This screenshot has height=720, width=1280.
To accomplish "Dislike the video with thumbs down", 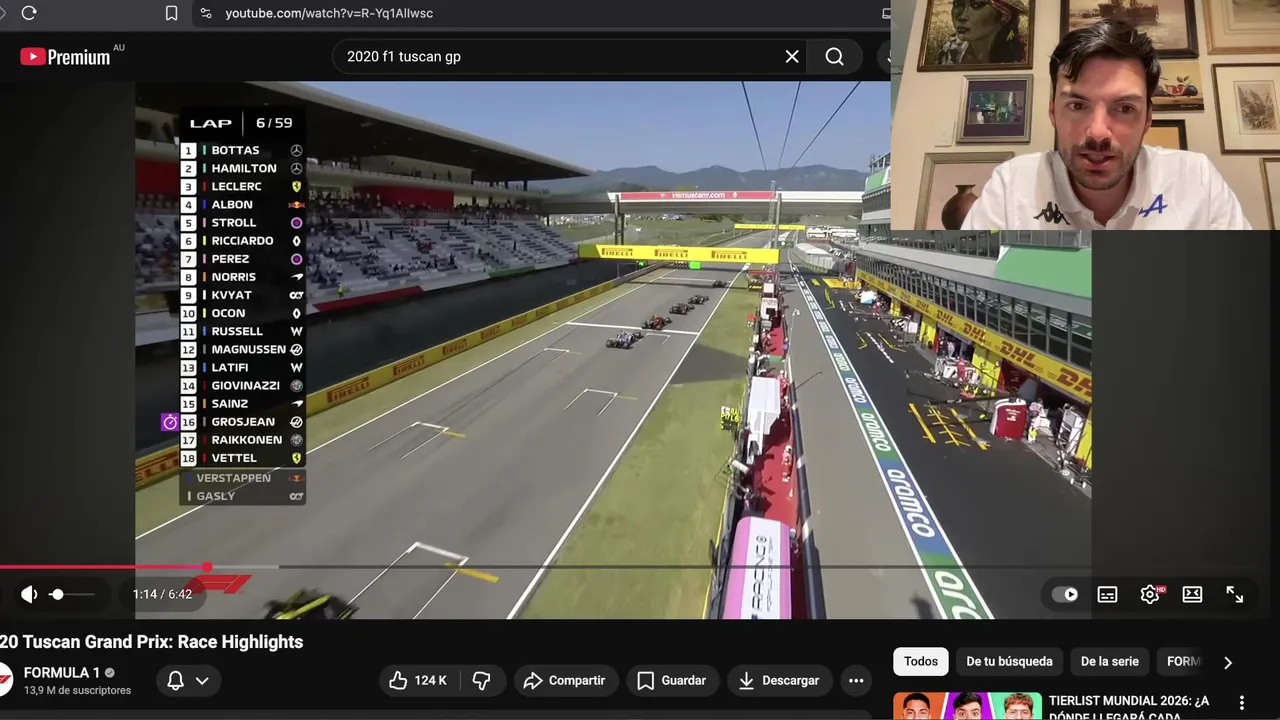I will 482,680.
